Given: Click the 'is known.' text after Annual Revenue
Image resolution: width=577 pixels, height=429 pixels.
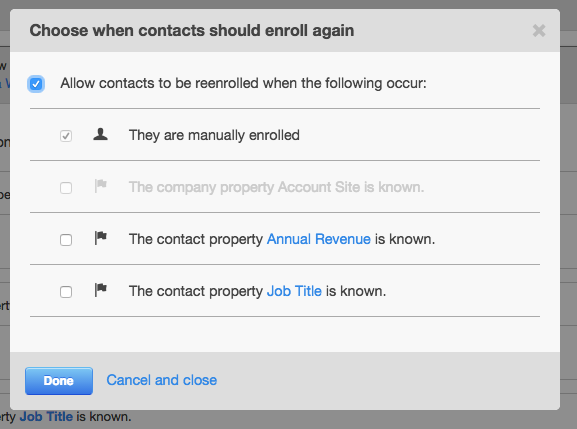Looking at the screenshot, I should [x=405, y=239].
